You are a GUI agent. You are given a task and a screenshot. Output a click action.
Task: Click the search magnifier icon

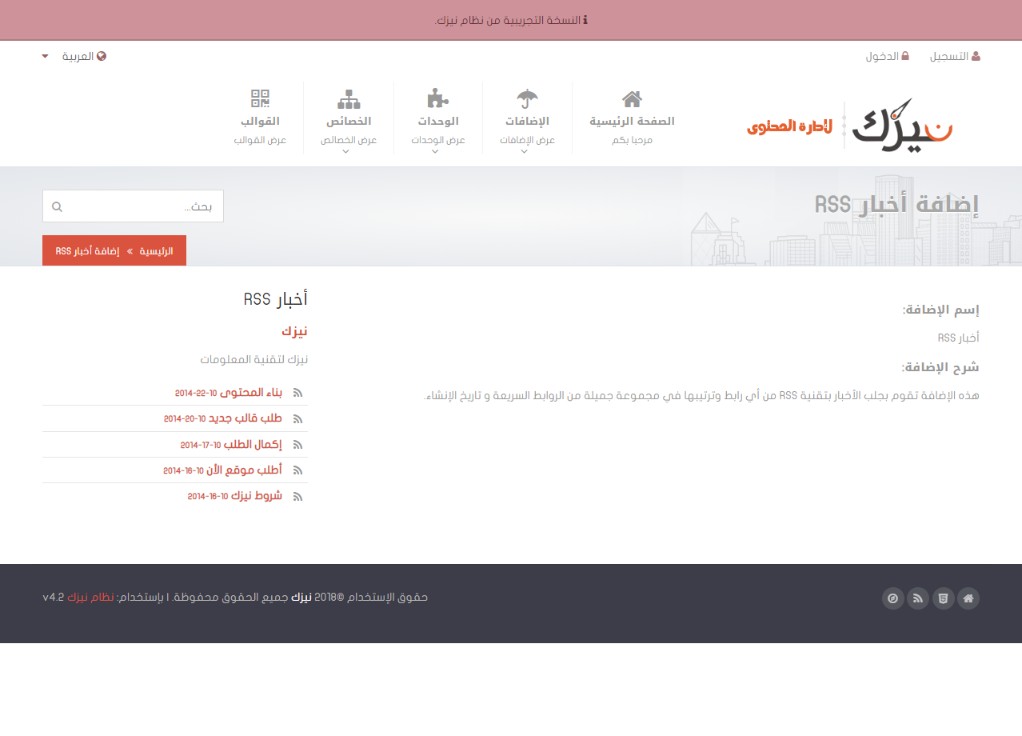(x=57, y=207)
